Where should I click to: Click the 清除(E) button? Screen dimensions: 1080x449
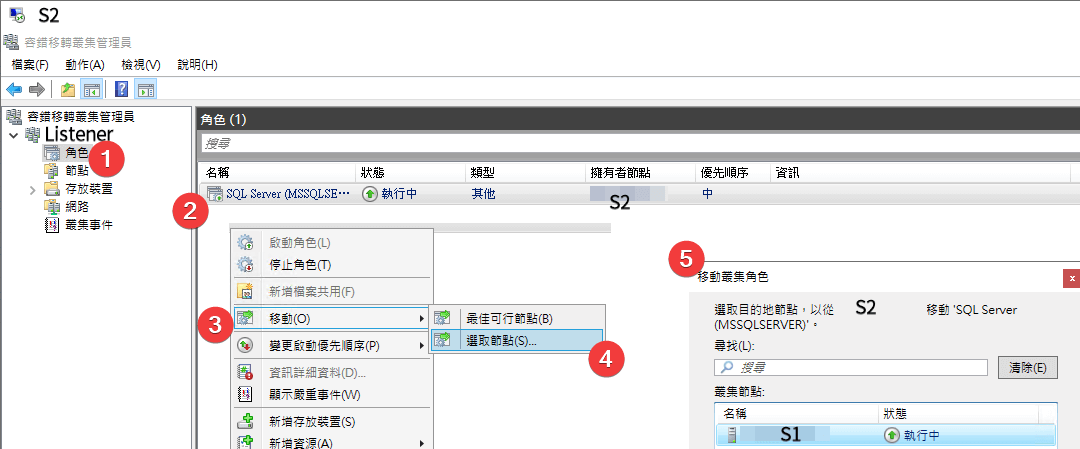click(x=1027, y=368)
